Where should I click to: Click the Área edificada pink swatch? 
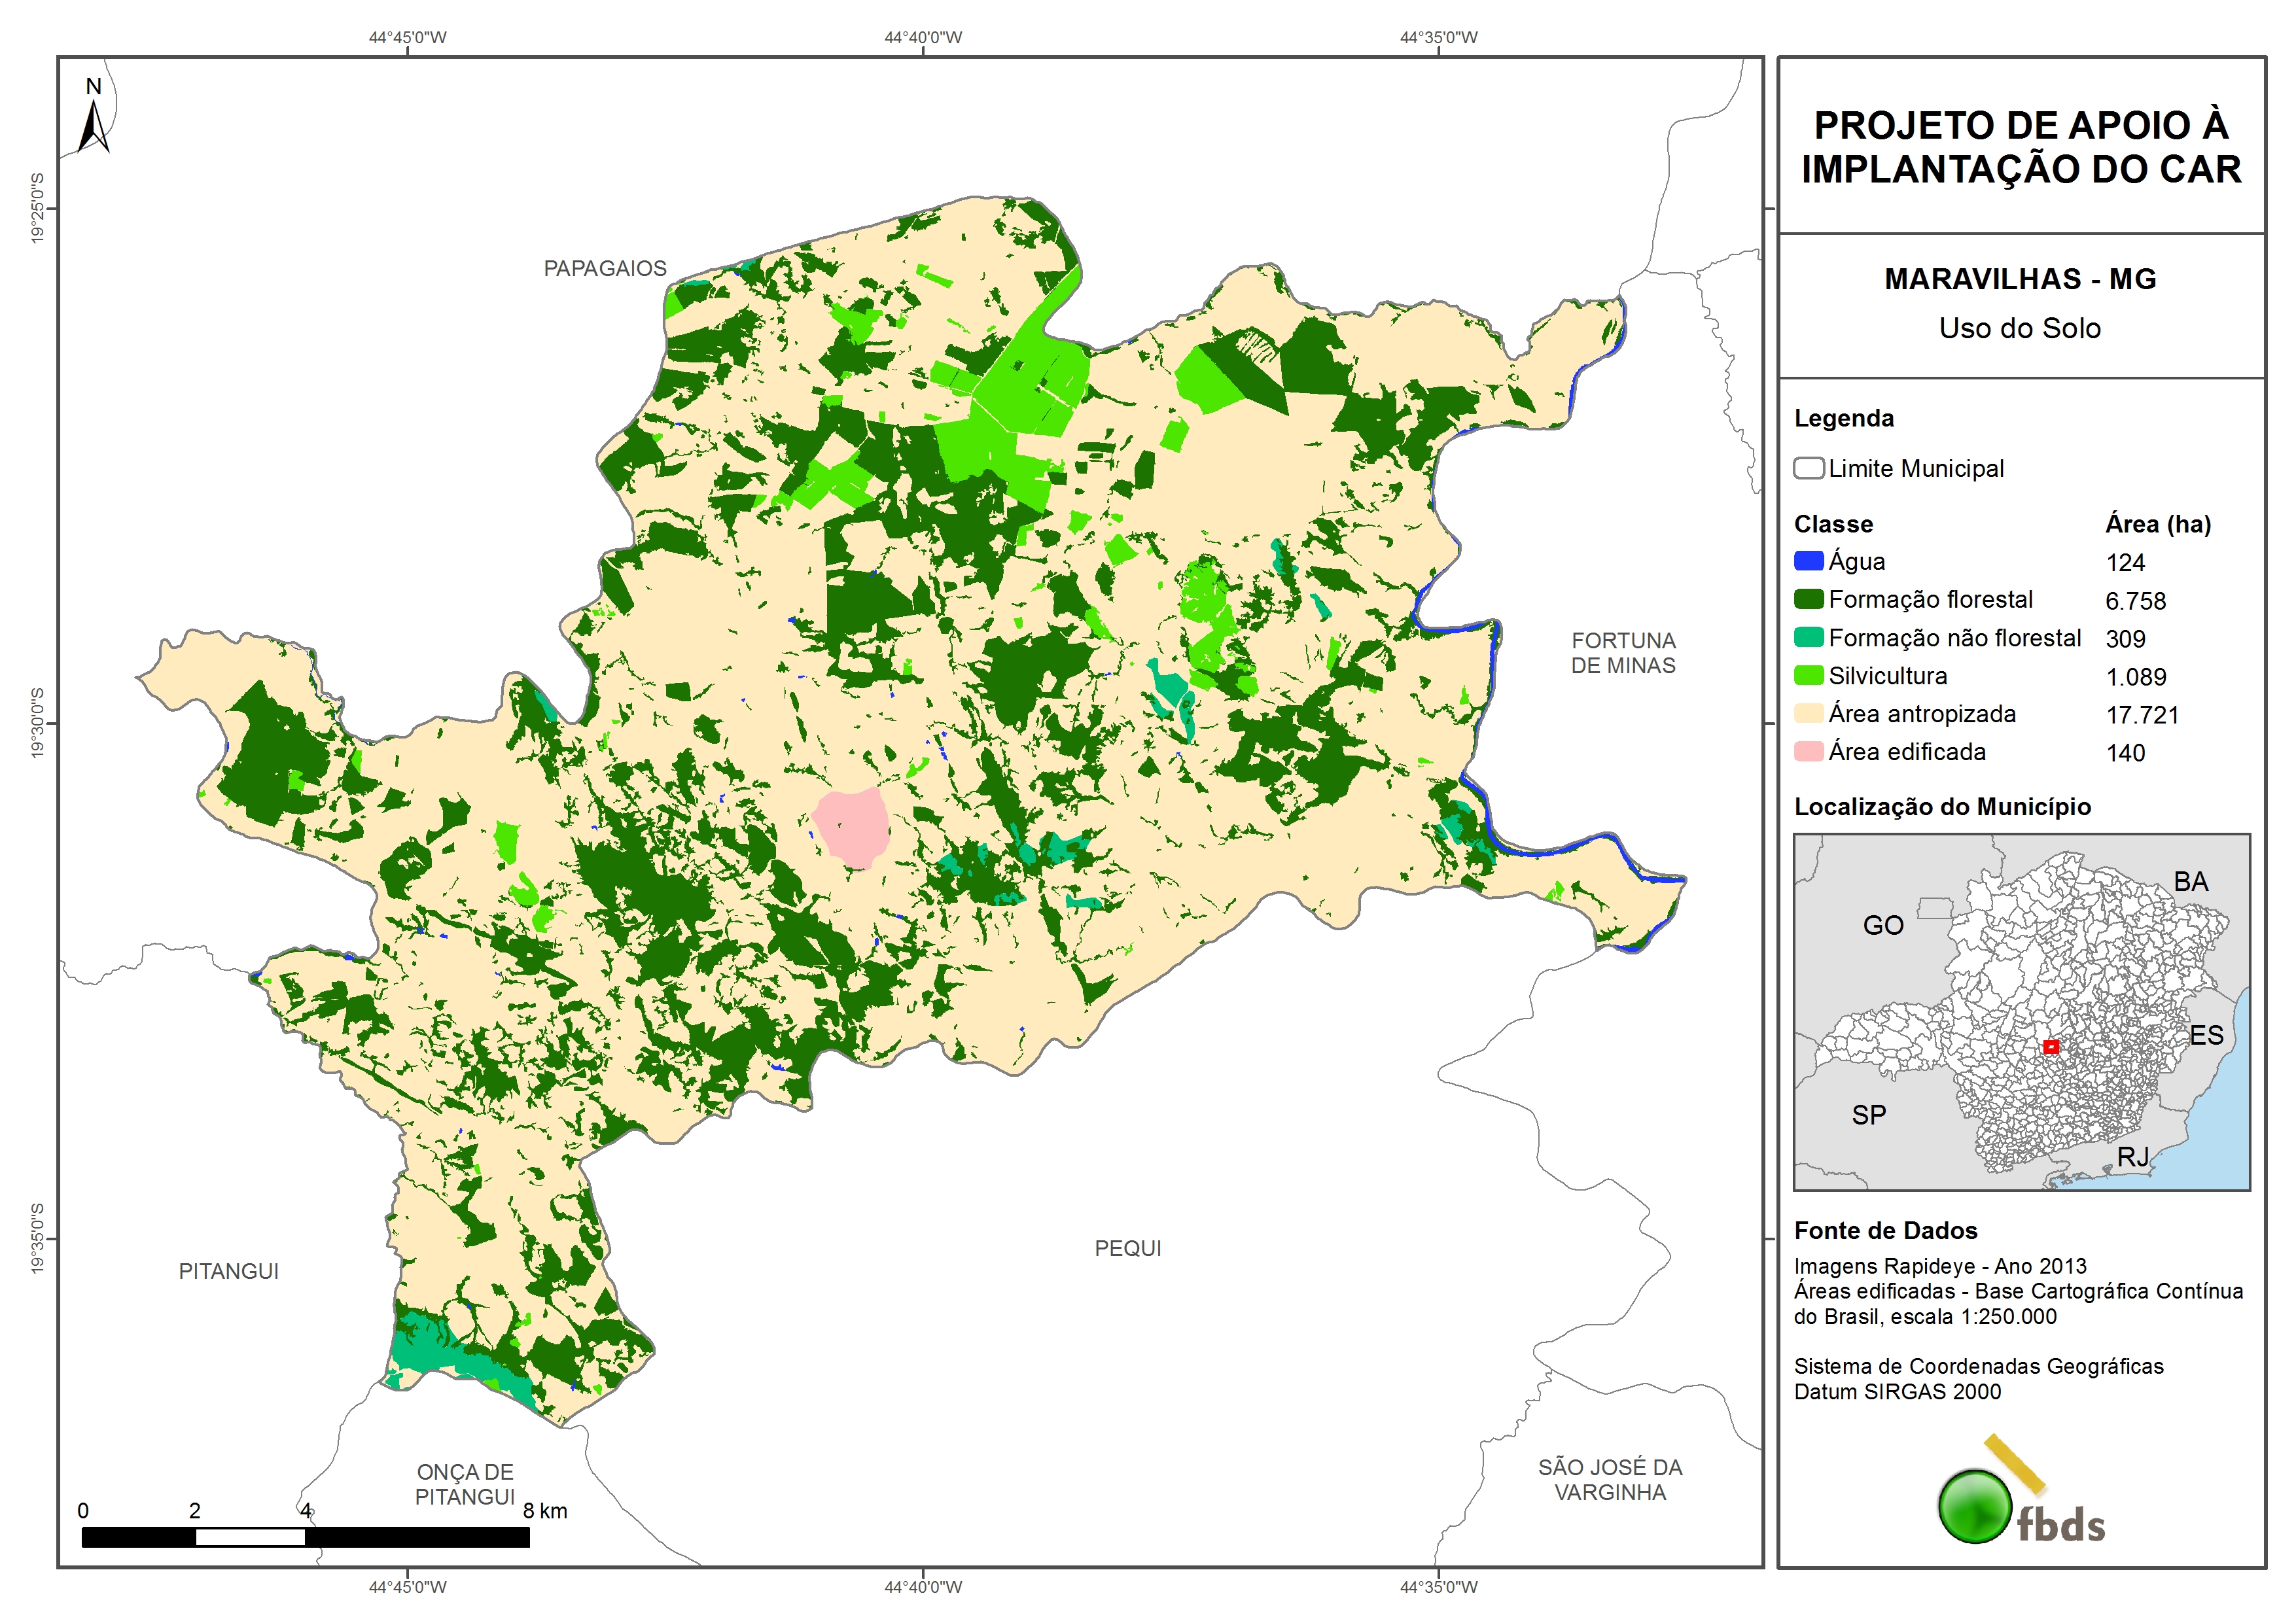tap(1808, 751)
